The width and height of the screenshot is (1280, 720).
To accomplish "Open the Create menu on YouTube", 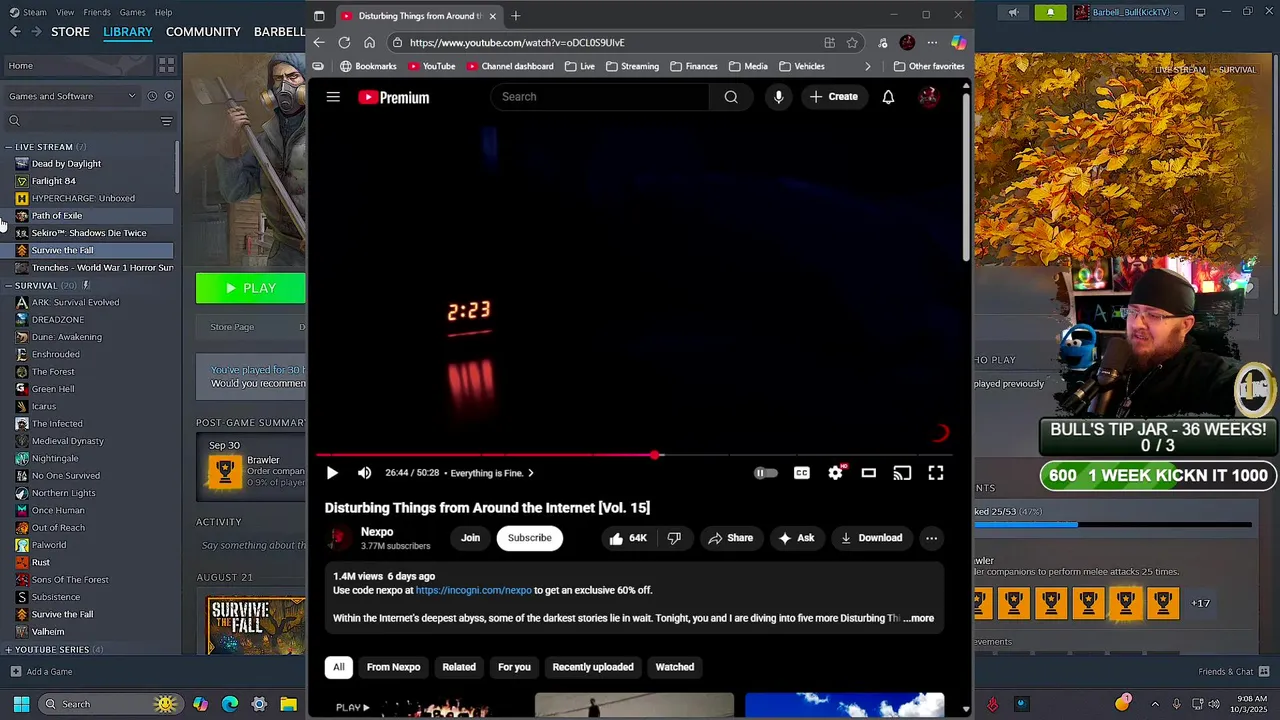I will click(834, 97).
